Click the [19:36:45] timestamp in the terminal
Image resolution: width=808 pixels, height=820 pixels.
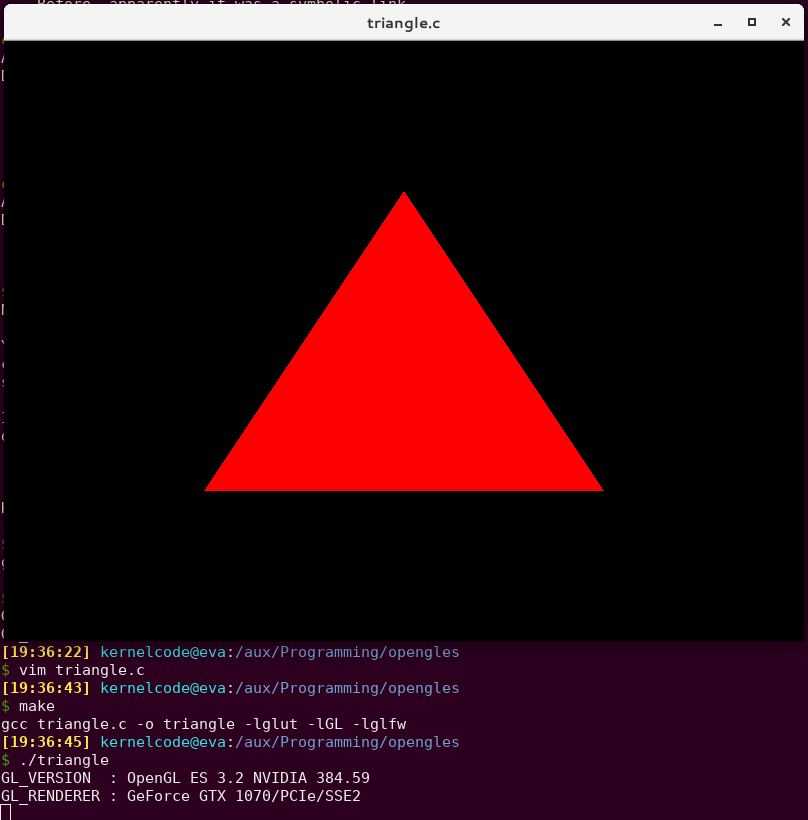pos(46,742)
